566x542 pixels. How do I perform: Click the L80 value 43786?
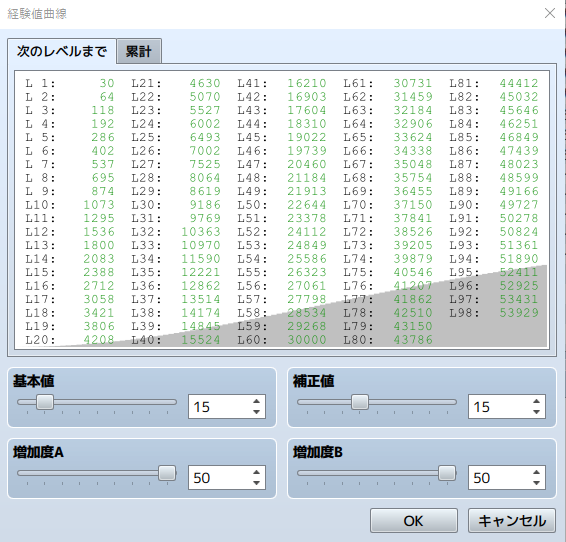413,340
